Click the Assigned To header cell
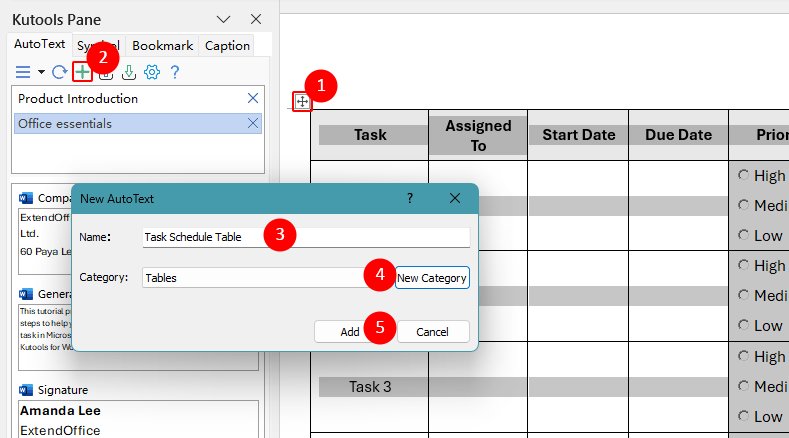The image size is (789, 438). pos(478,135)
